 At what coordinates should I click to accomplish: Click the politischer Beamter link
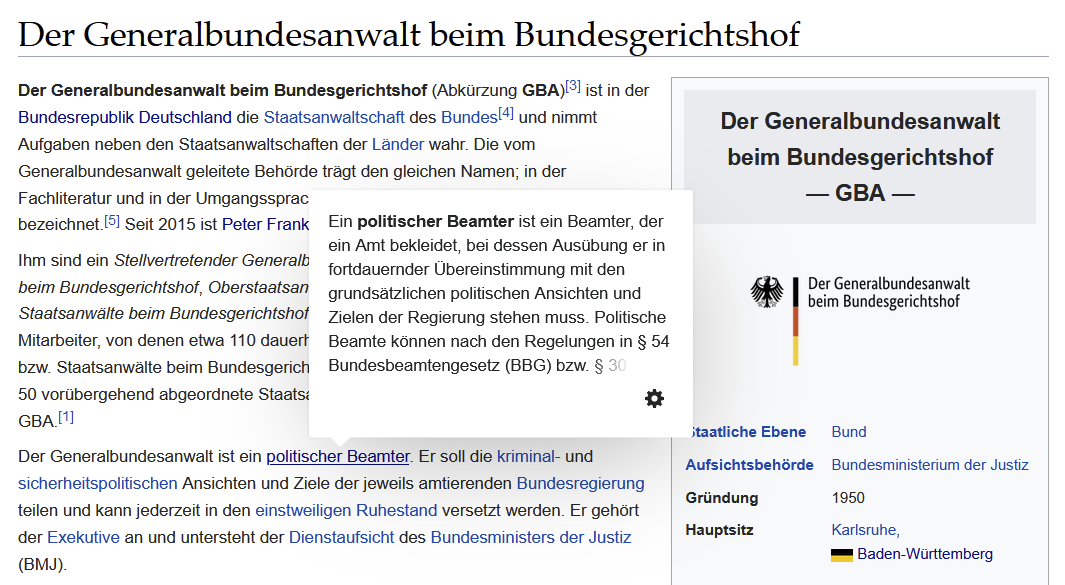[x=338, y=457]
